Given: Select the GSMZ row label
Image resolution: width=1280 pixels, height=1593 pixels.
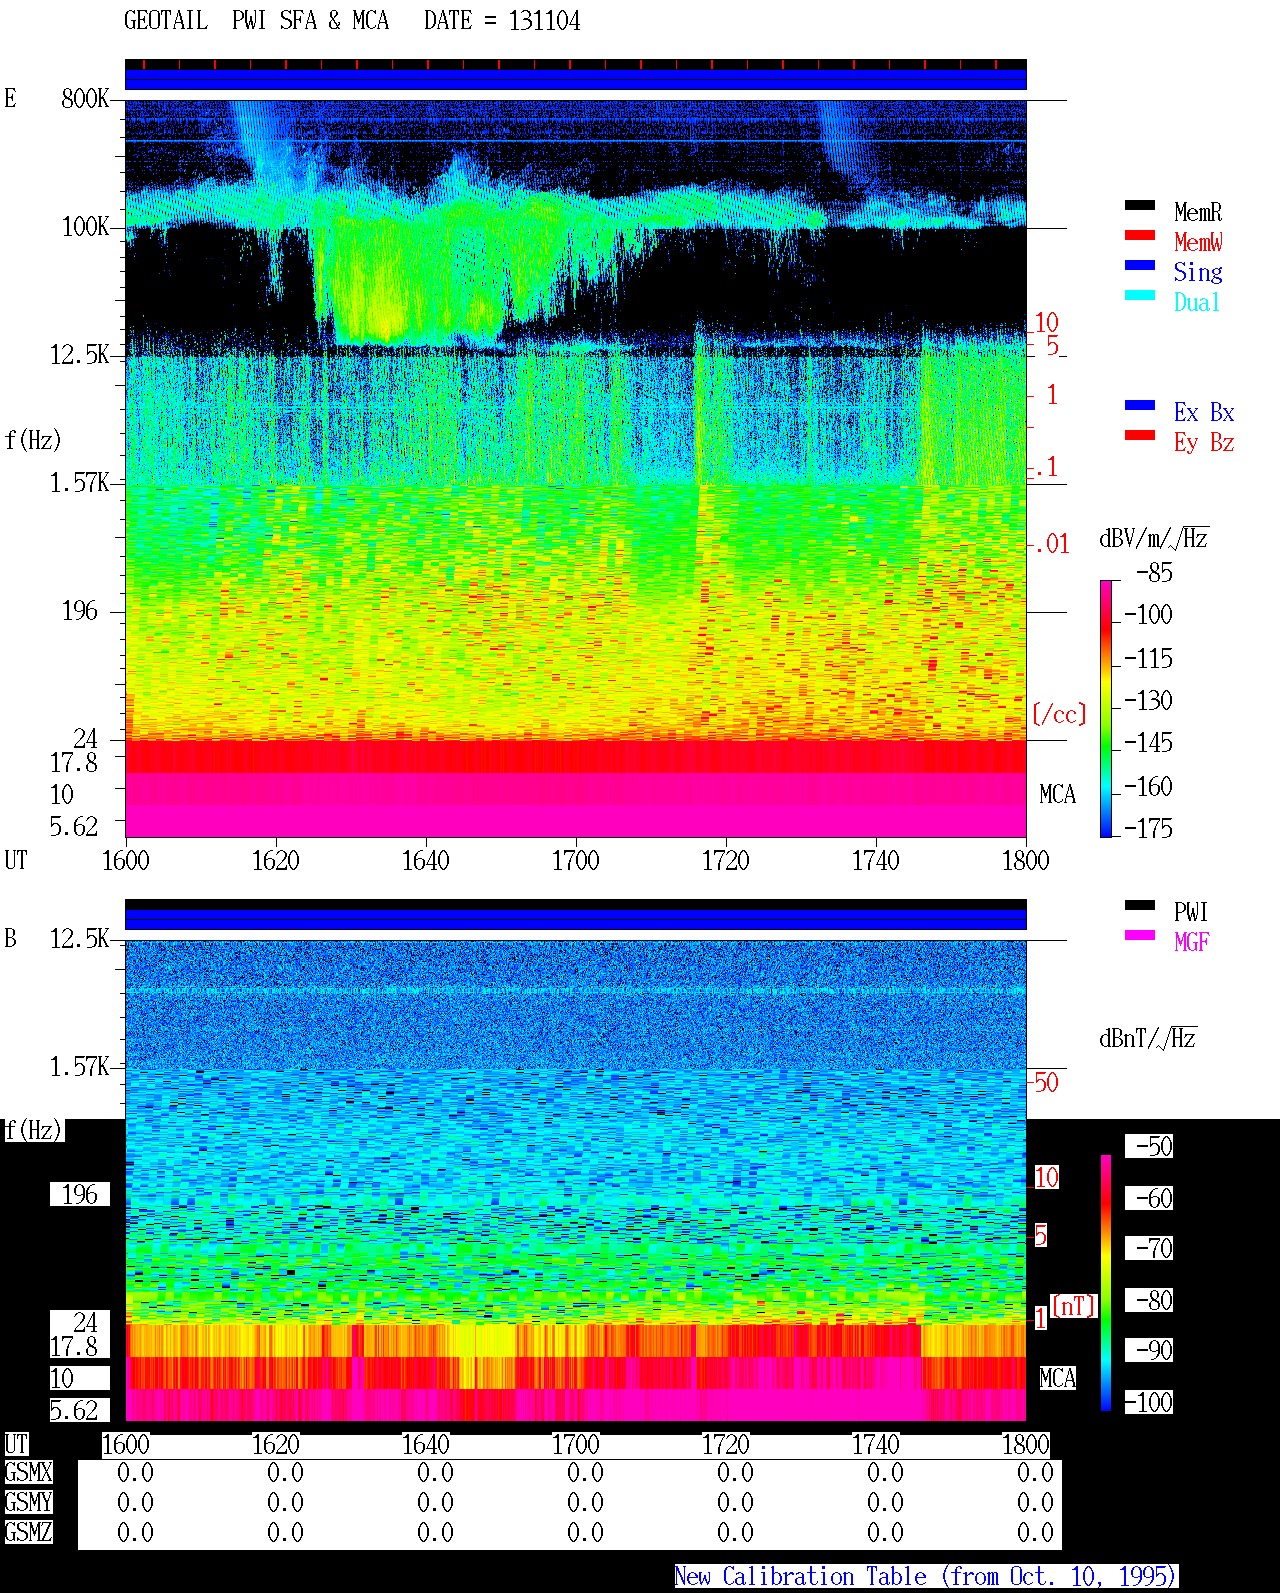Looking at the screenshot, I should point(28,1533).
